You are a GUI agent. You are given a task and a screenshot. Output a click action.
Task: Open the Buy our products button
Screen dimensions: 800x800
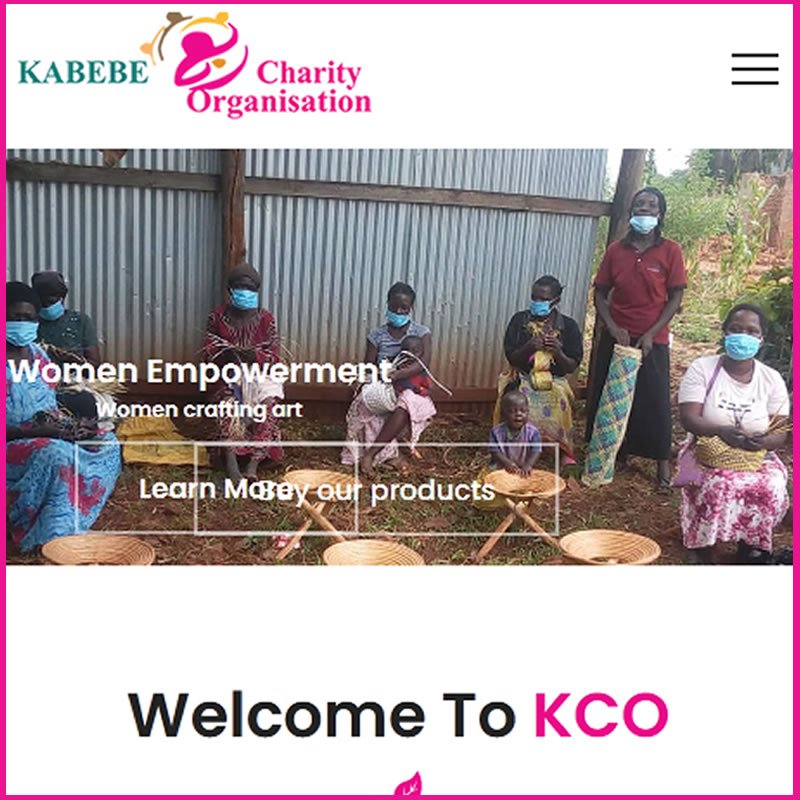tap(377, 490)
